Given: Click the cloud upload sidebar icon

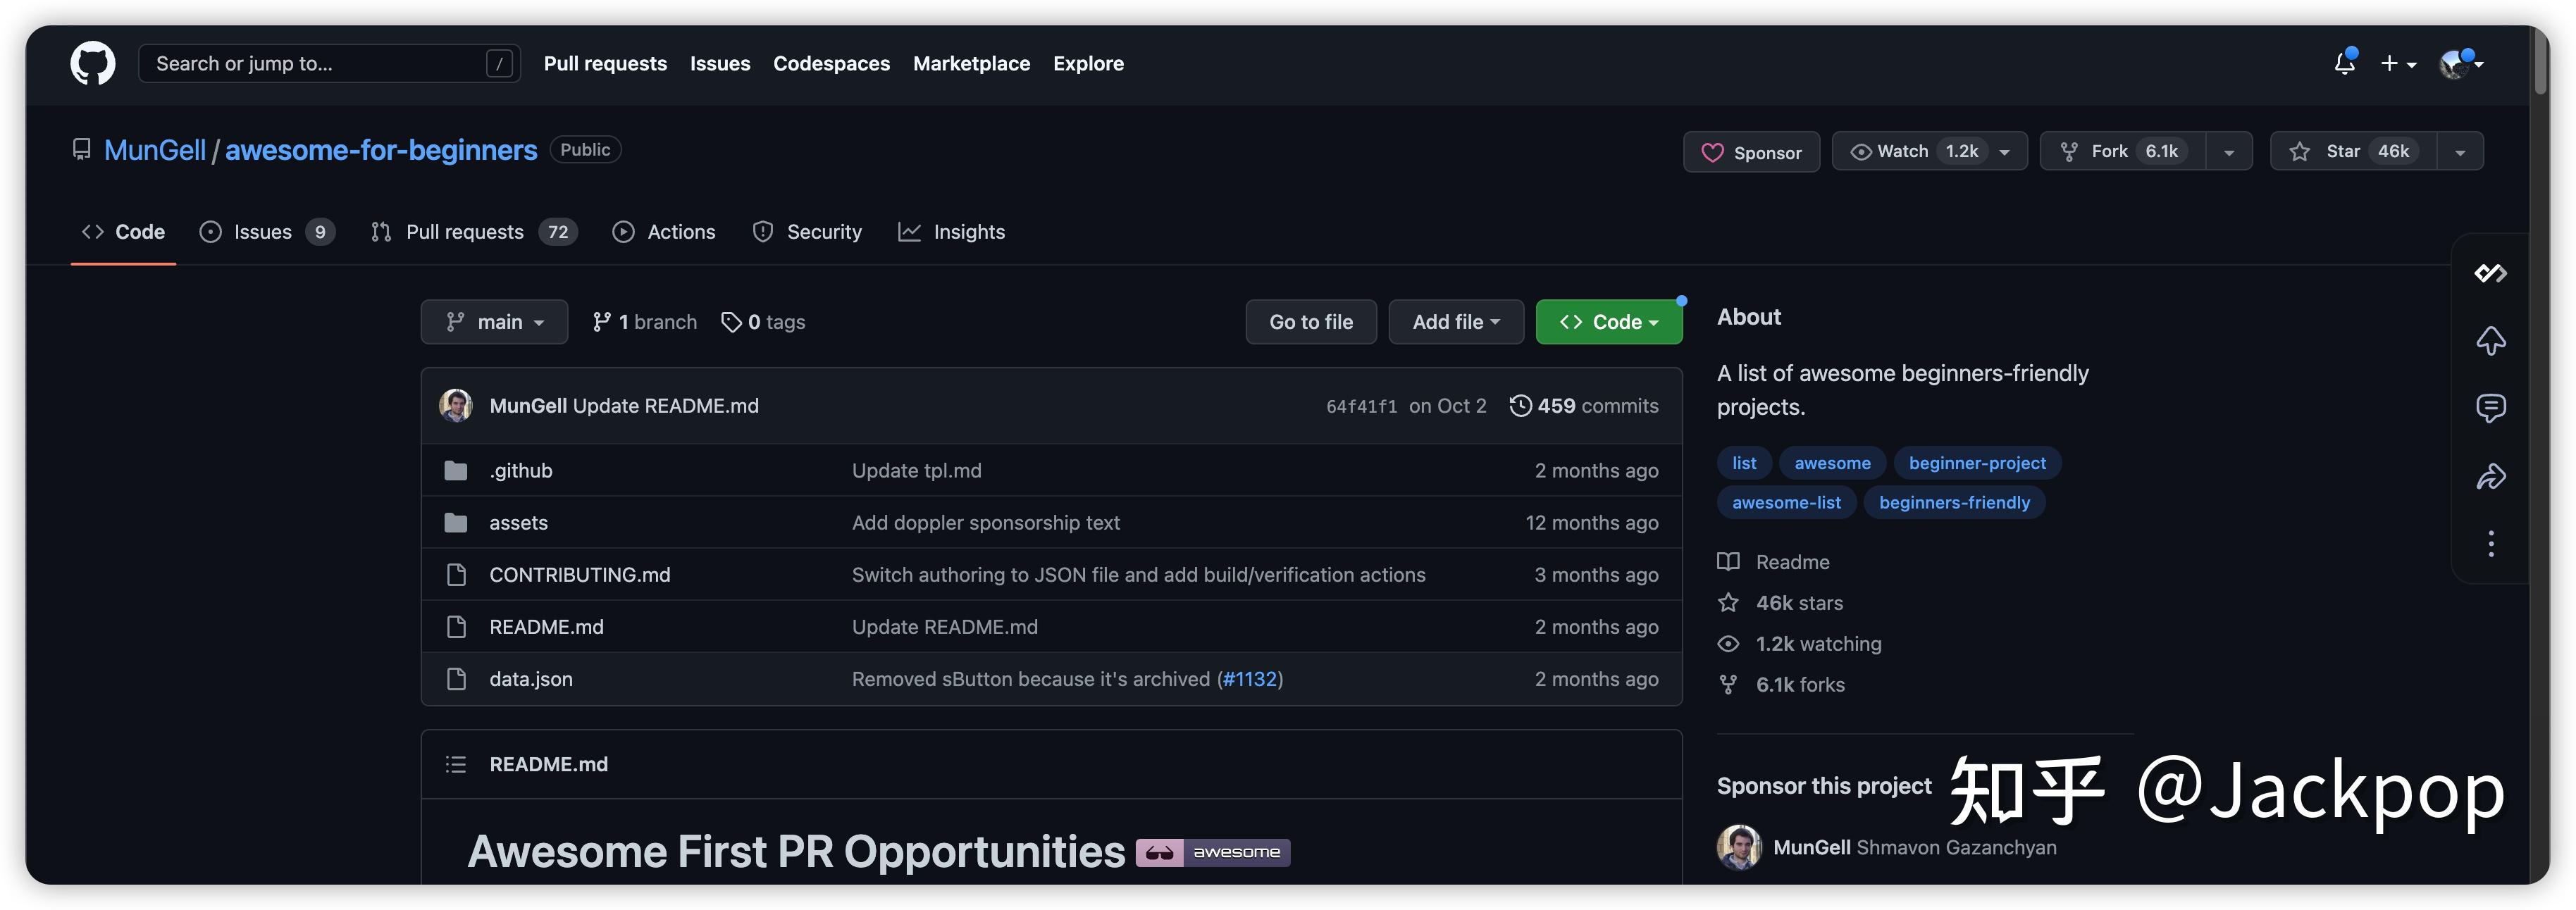Looking at the screenshot, I should tap(2490, 340).
